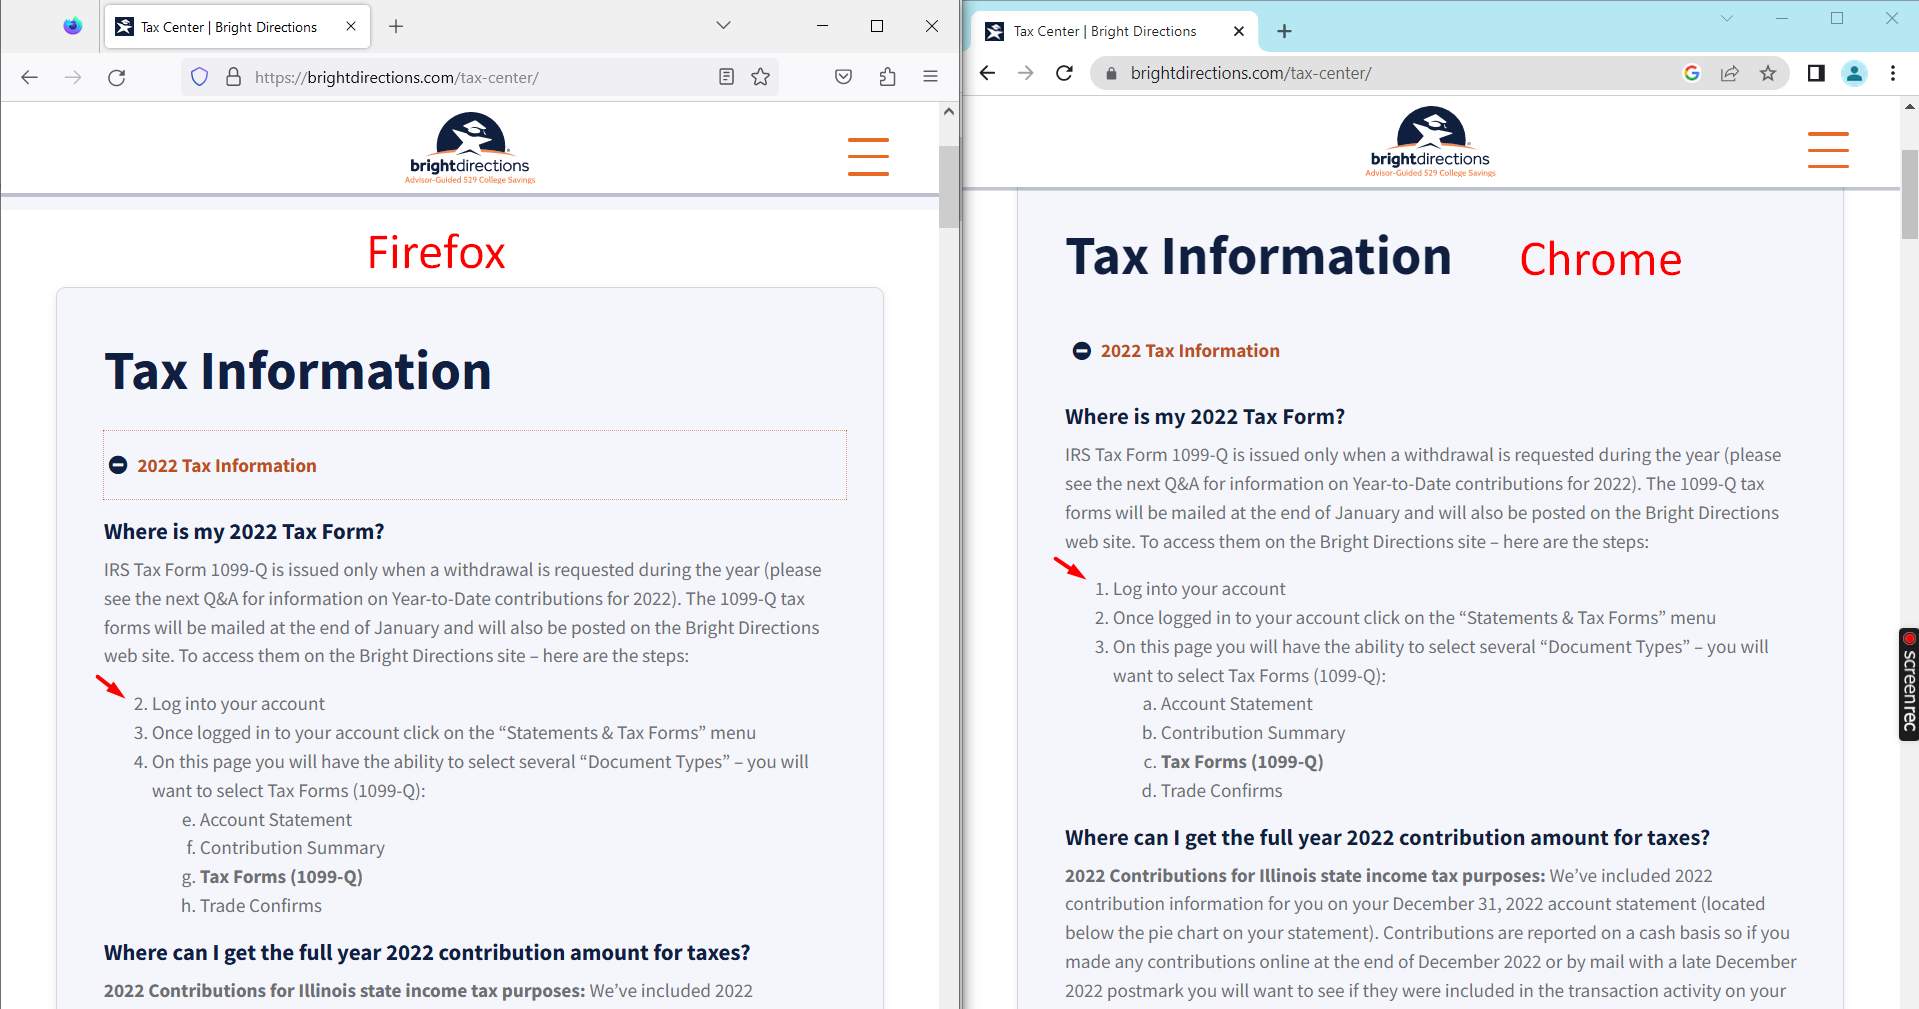Click Firefox scrollbar up arrow
This screenshot has width=1919, height=1009.
click(948, 112)
